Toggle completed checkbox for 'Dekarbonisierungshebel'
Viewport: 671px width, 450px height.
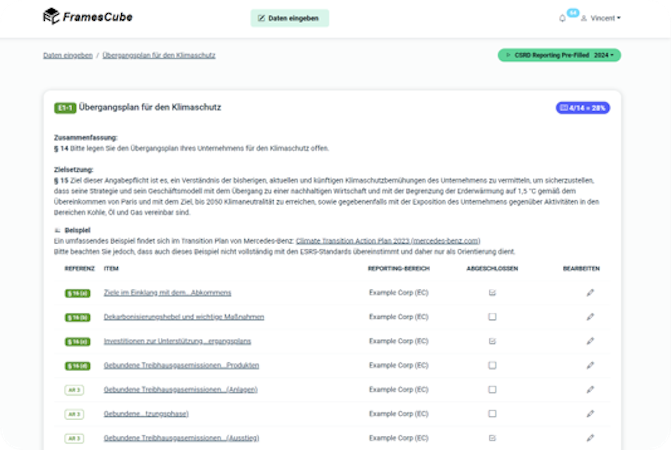click(492, 316)
